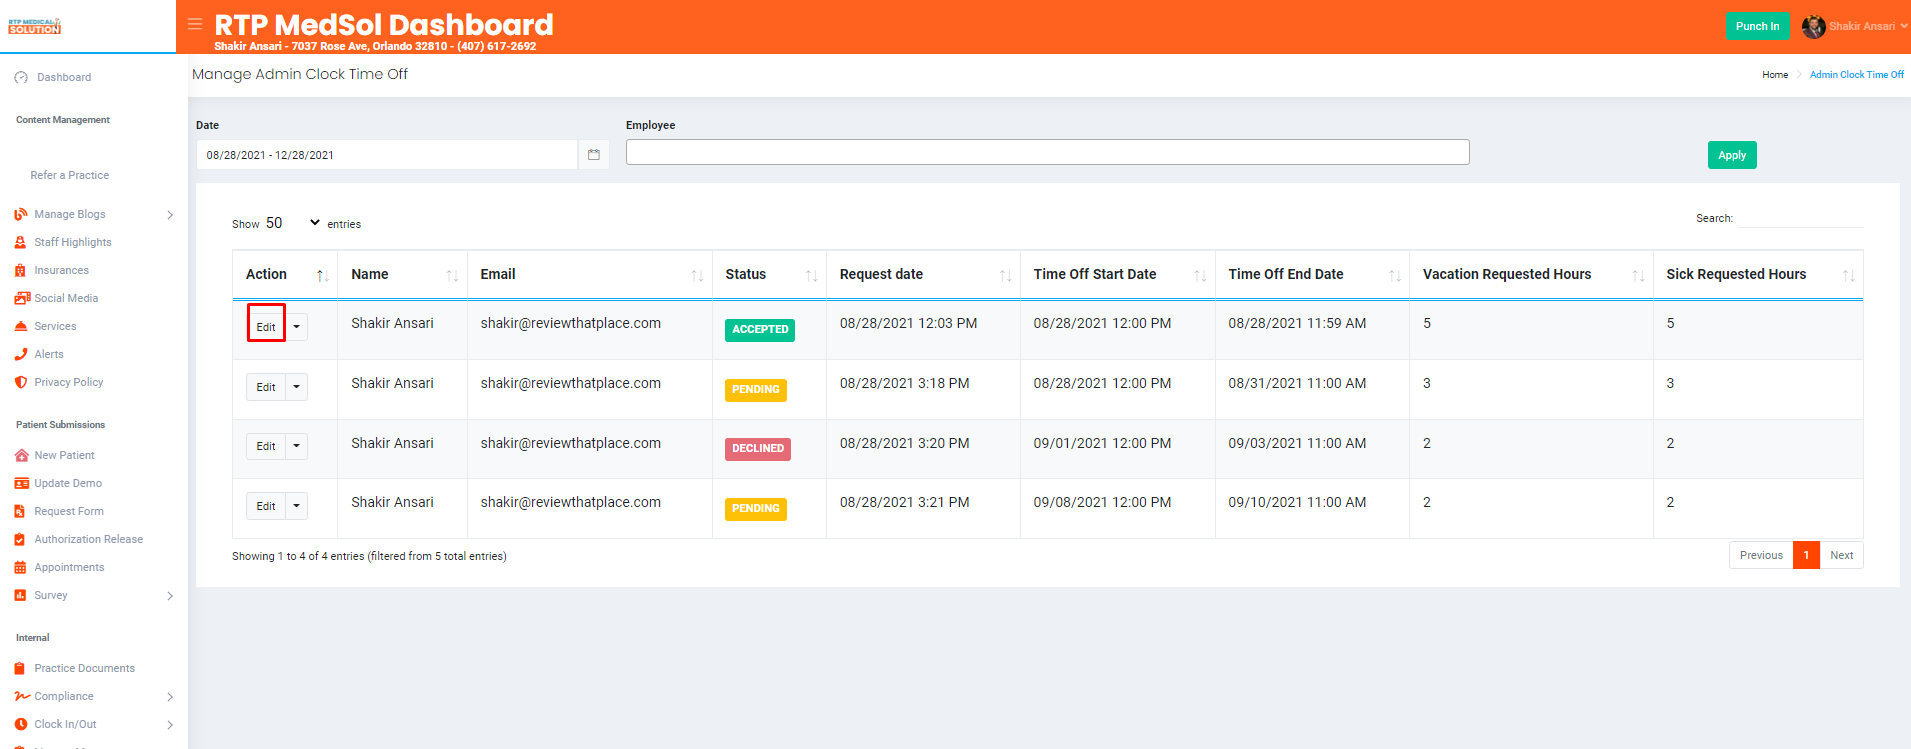Click the Punch In button
This screenshot has height=749, width=1911.
pyautogui.click(x=1757, y=26)
